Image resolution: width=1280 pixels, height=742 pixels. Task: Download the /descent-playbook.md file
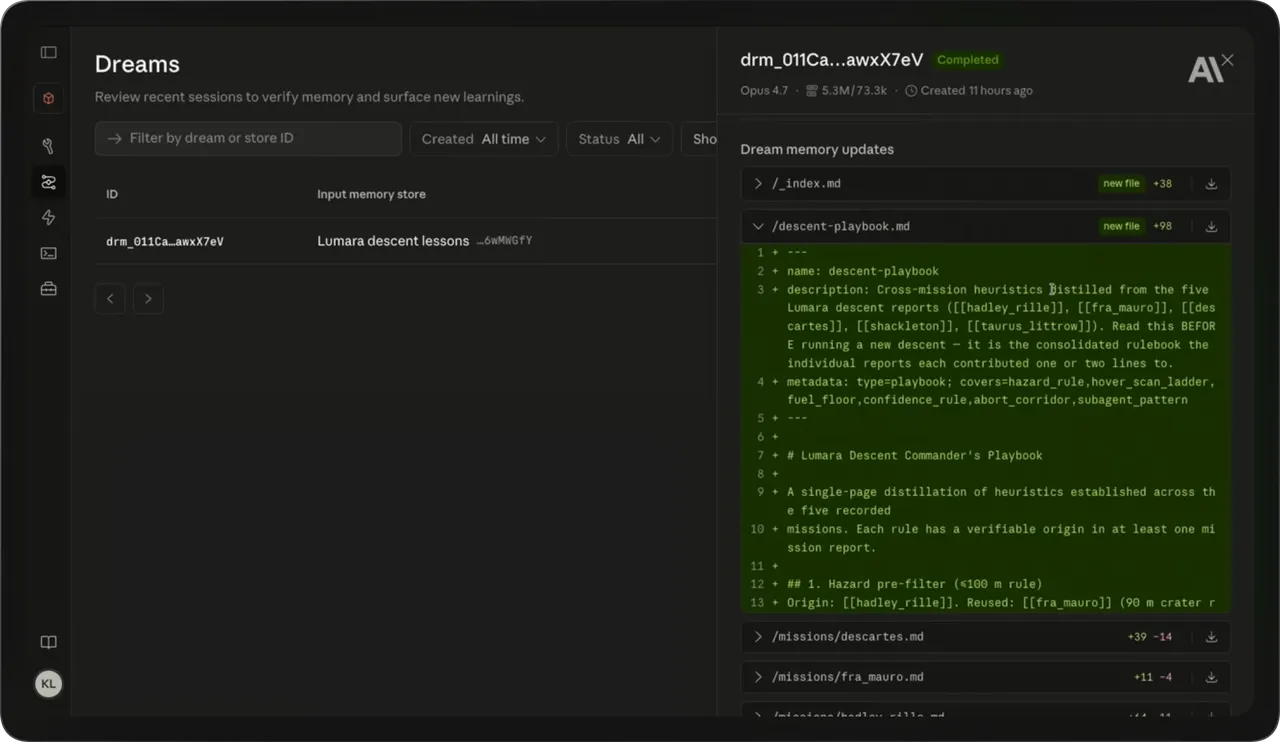pos(1211,227)
